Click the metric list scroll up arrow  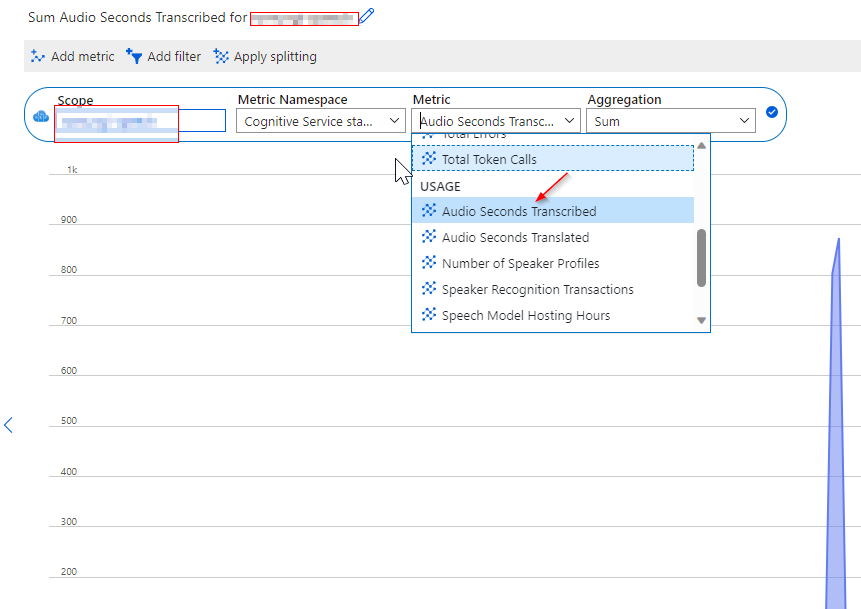(x=701, y=146)
